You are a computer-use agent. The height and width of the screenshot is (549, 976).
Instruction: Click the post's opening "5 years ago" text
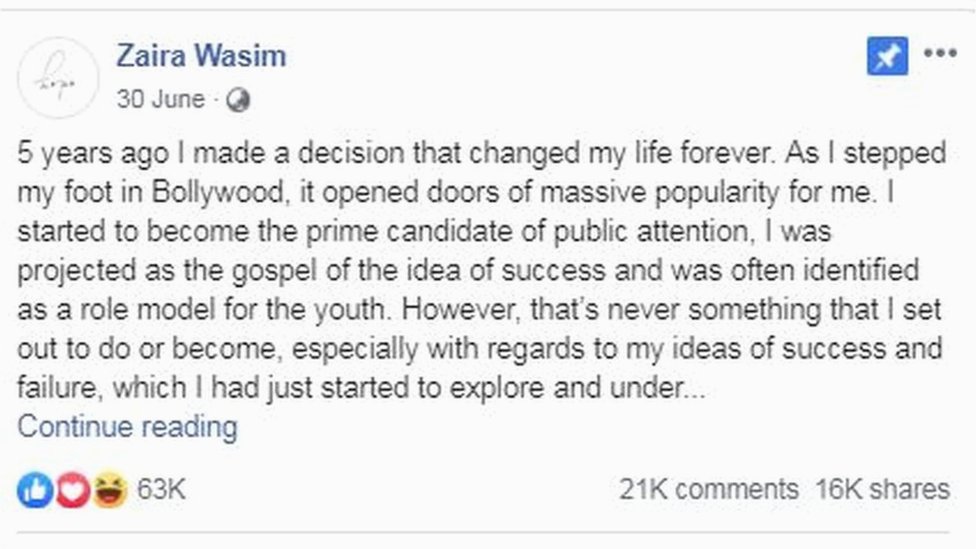point(83,156)
